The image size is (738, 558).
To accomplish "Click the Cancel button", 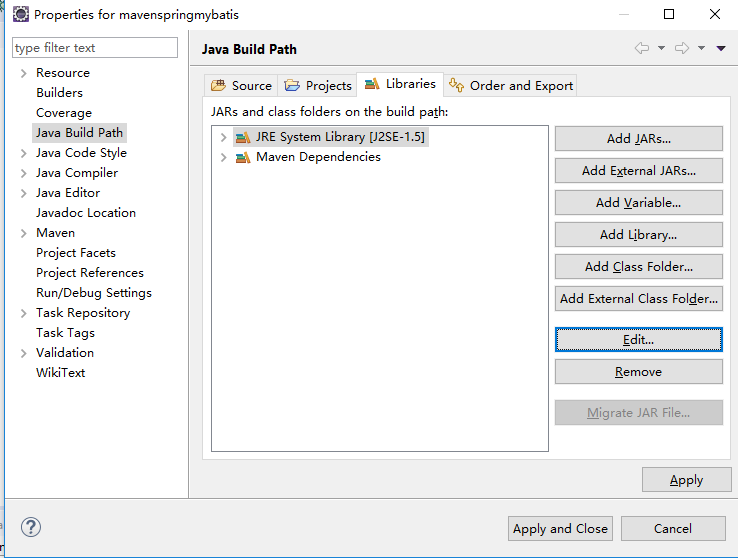I will point(673,528).
